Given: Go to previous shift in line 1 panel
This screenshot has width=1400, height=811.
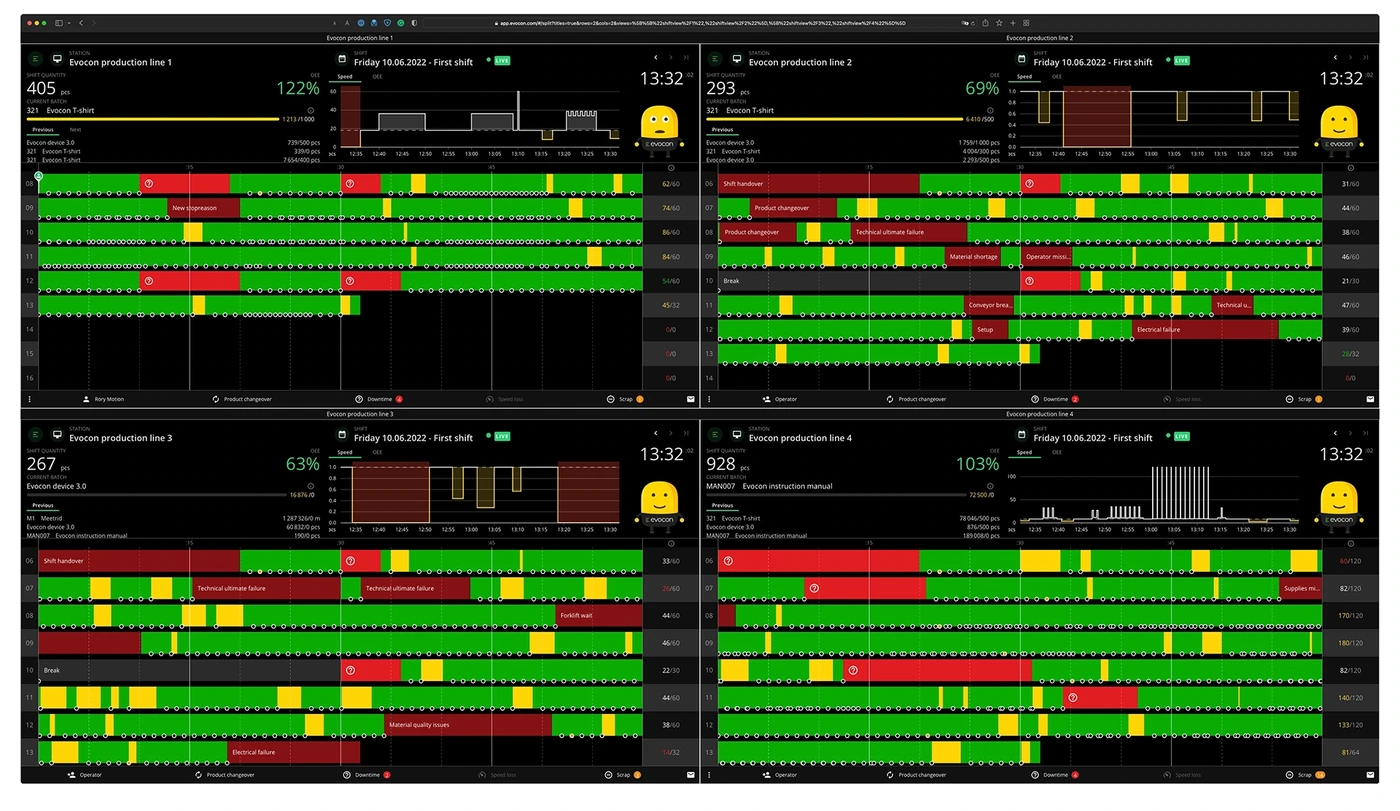Looking at the screenshot, I should click(x=656, y=57).
